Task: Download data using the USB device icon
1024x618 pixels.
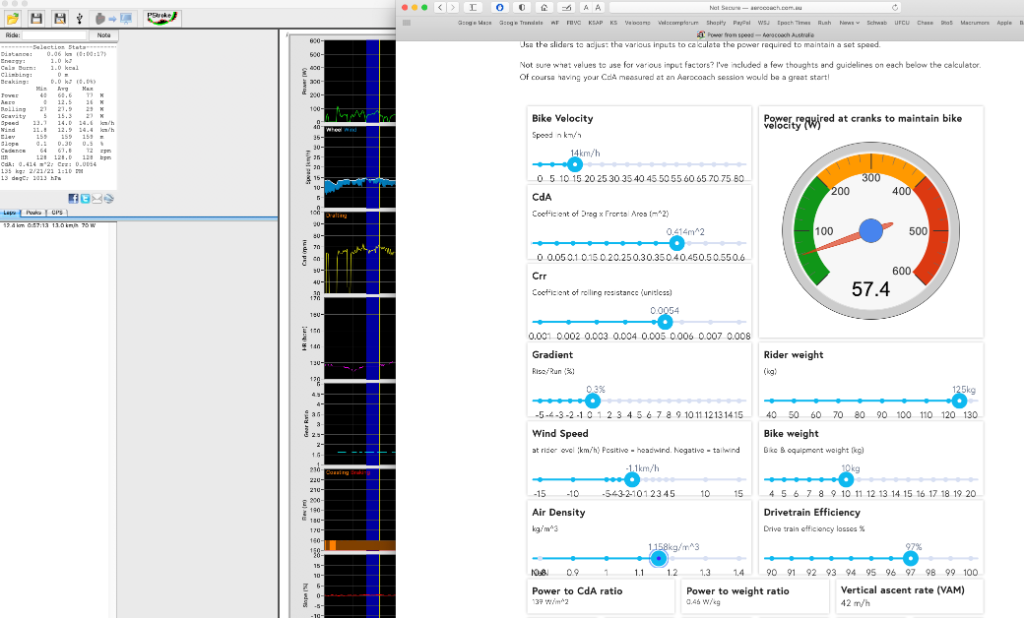Action: point(80,18)
